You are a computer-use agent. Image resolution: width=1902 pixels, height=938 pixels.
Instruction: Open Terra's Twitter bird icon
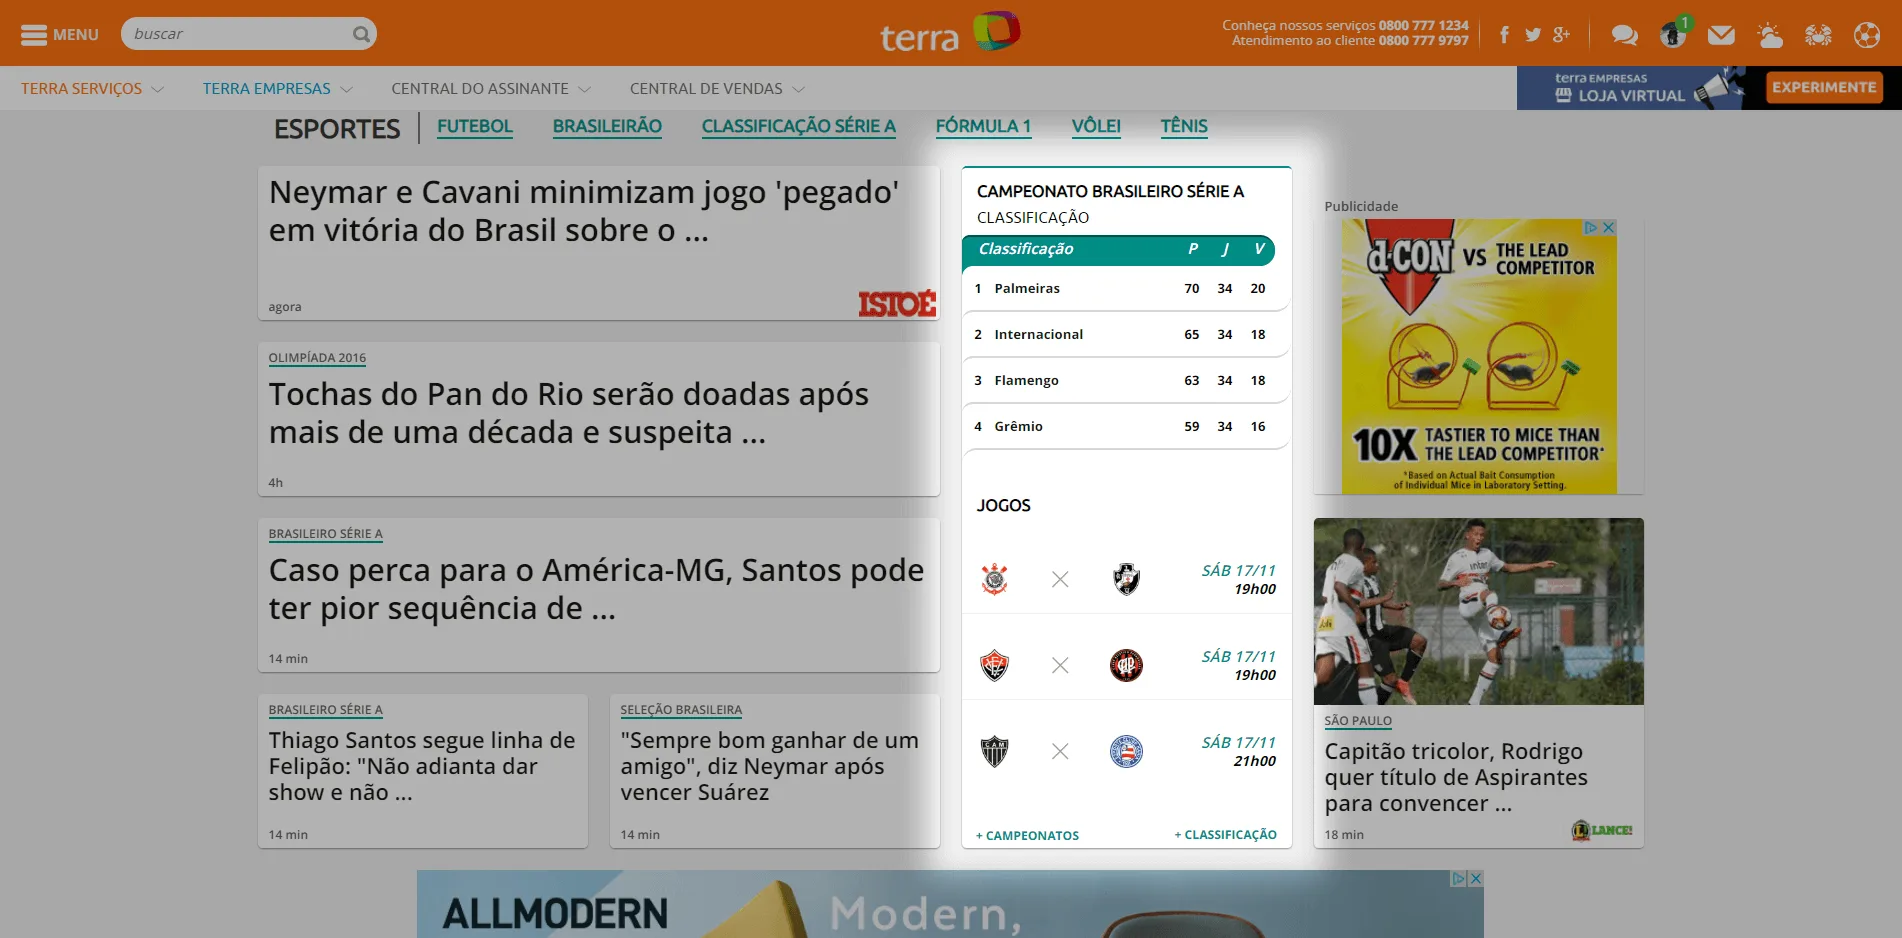1533,35
